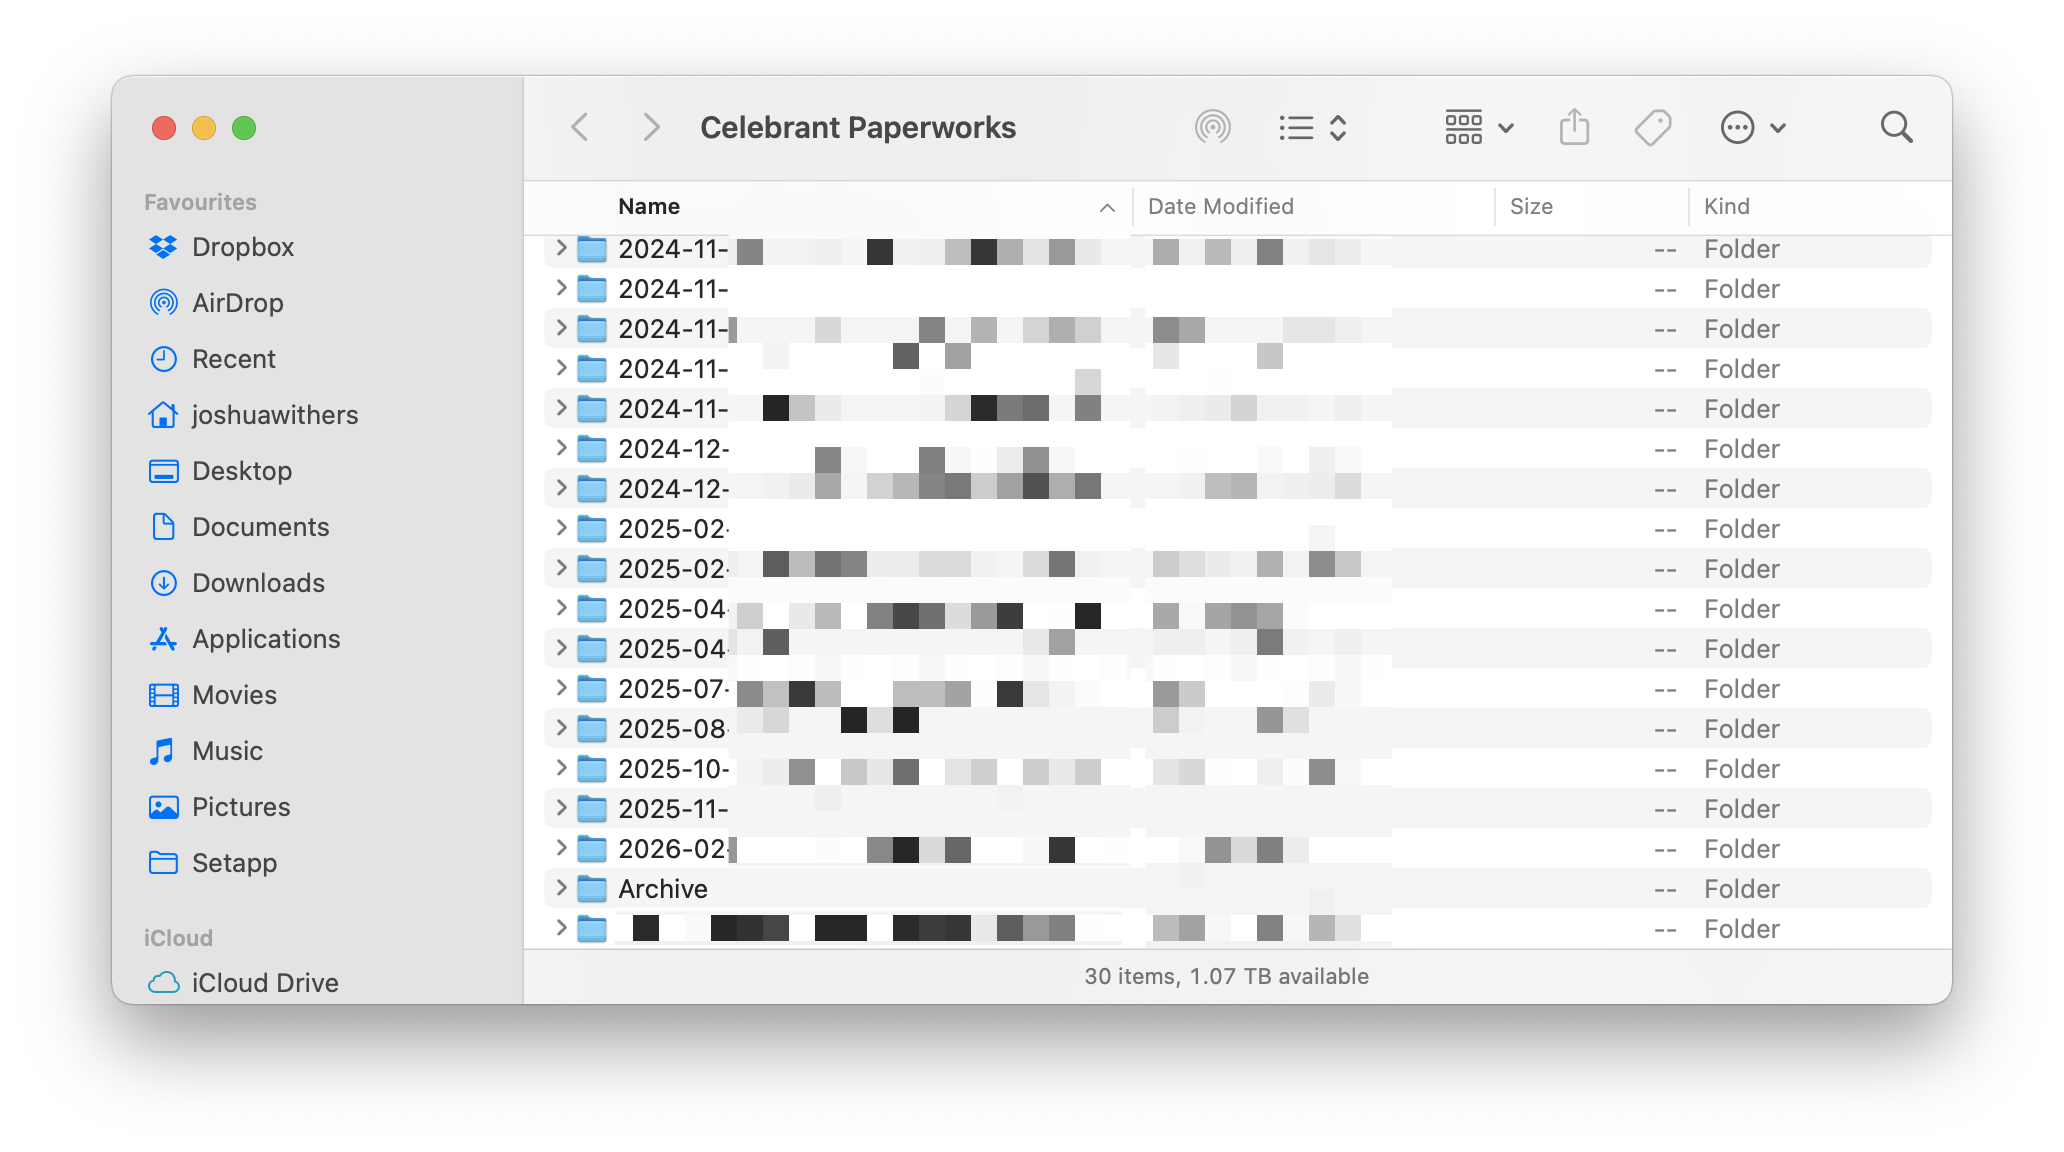Screen dimensions: 2064x1152
Task: Click the AirDrop toolbar icon
Action: [x=1212, y=128]
